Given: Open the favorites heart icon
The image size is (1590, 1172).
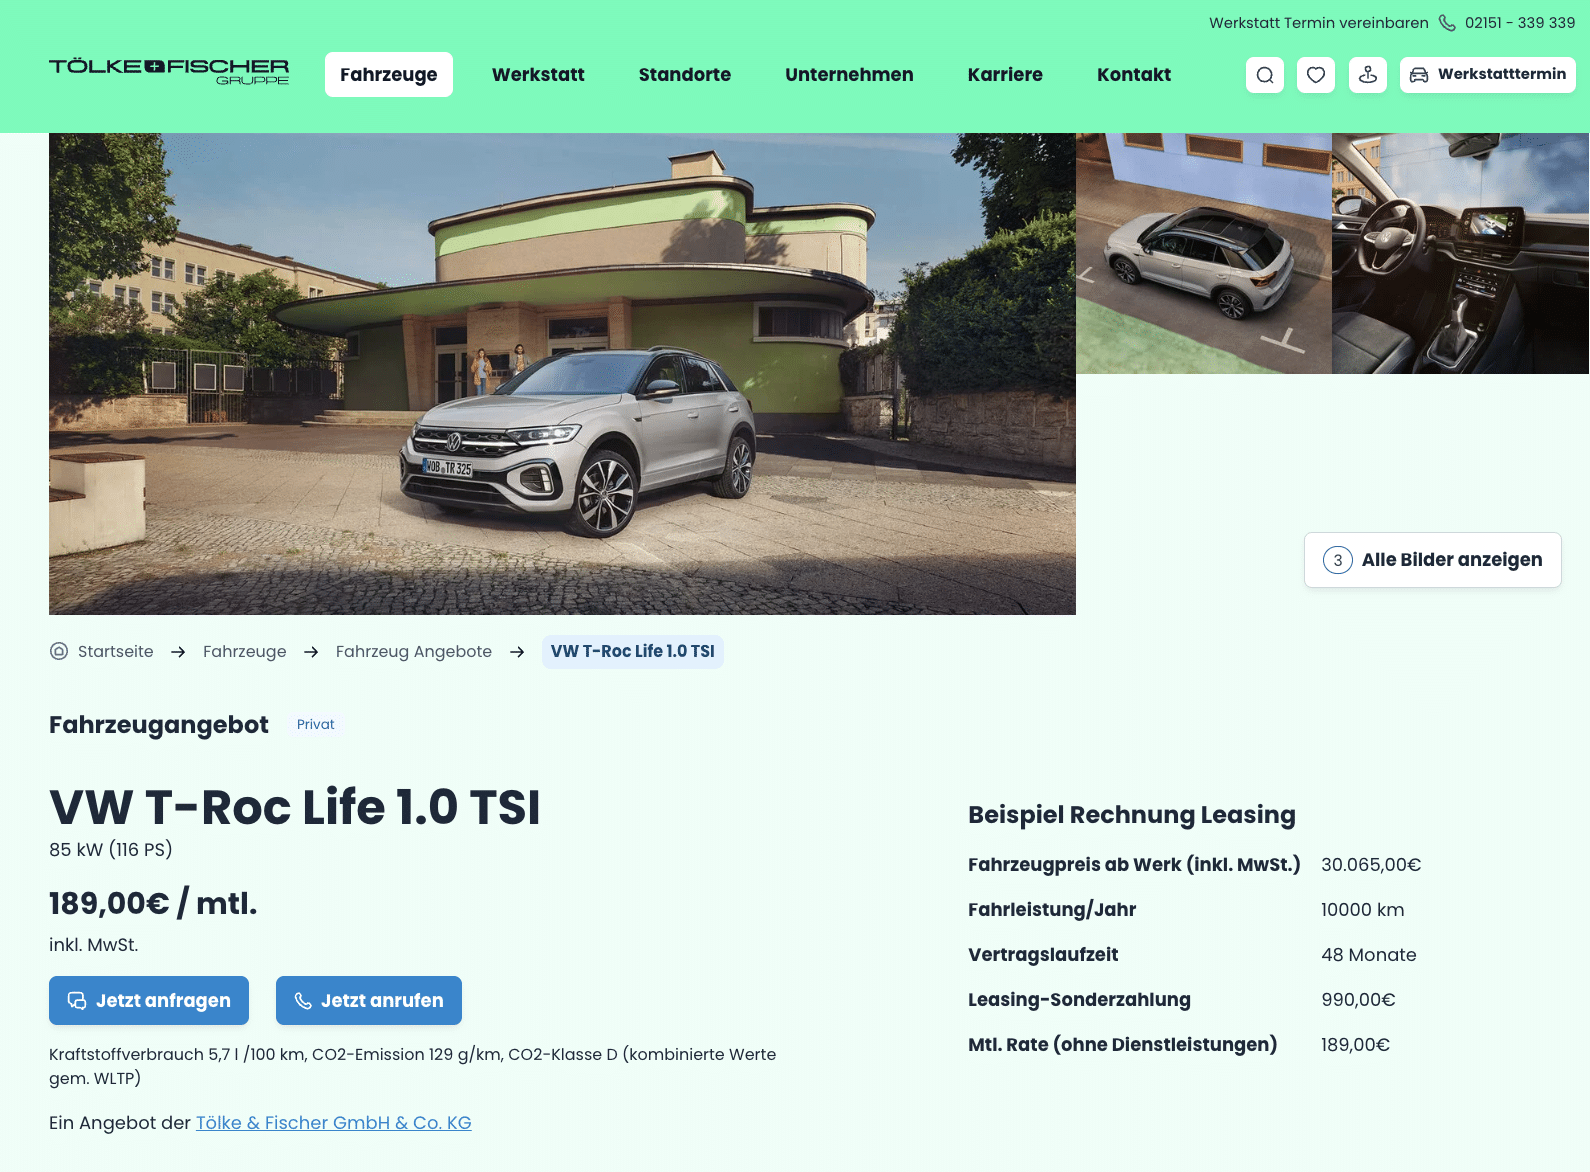Looking at the screenshot, I should (1316, 75).
